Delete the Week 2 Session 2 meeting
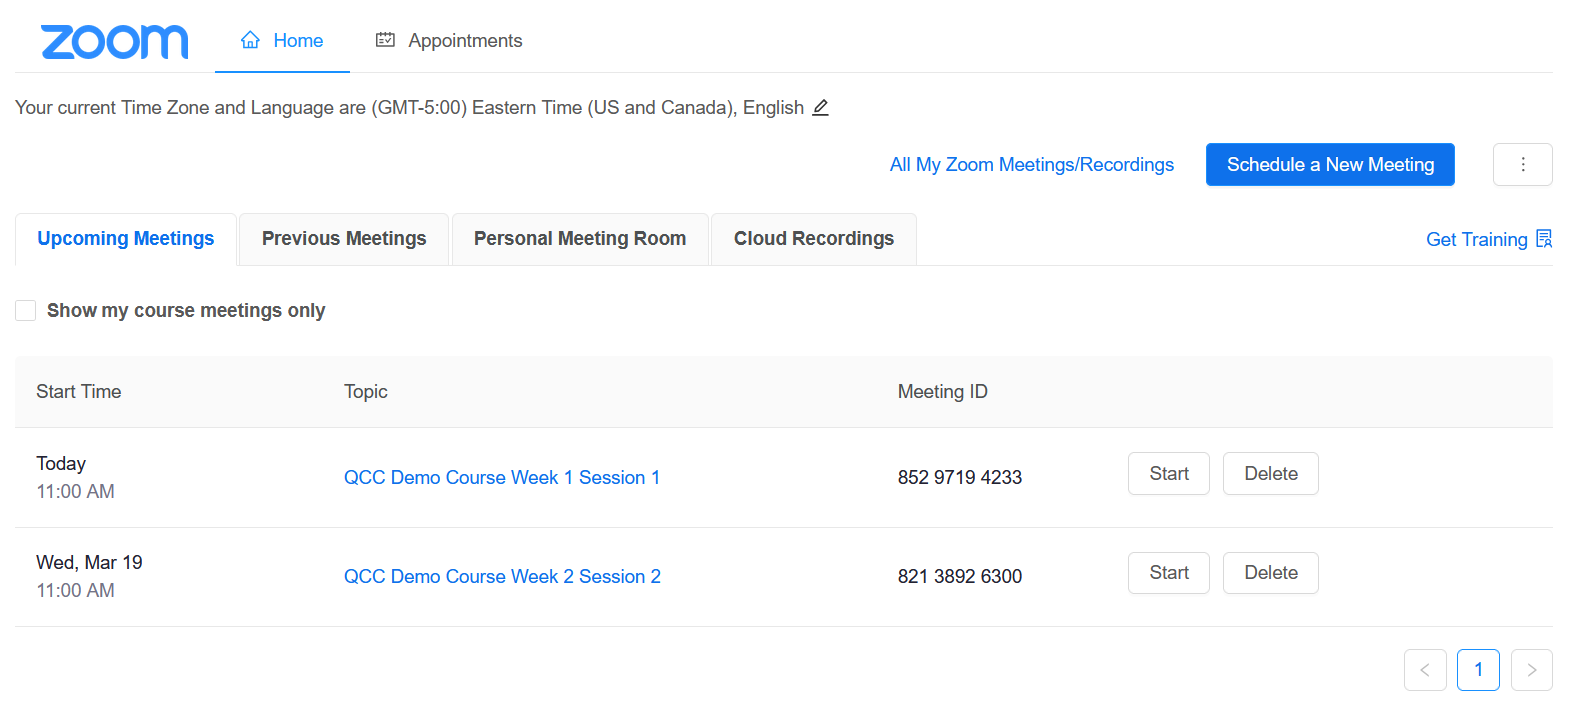Image resolution: width=1593 pixels, height=713 pixels. tap(1271, 573)
